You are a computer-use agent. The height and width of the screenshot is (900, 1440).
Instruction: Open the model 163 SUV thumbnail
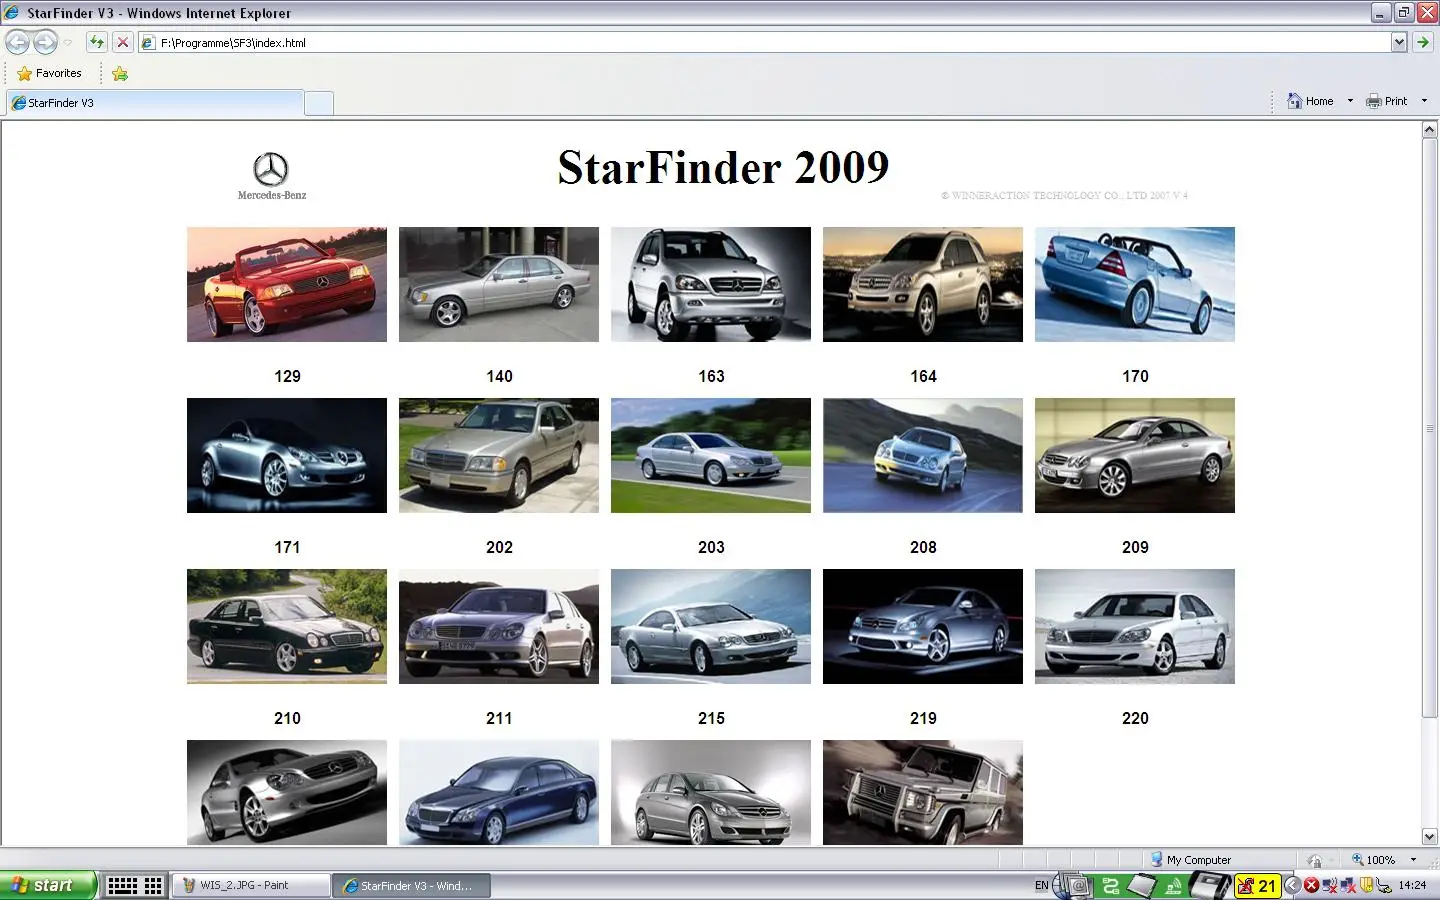pos(711,285)
